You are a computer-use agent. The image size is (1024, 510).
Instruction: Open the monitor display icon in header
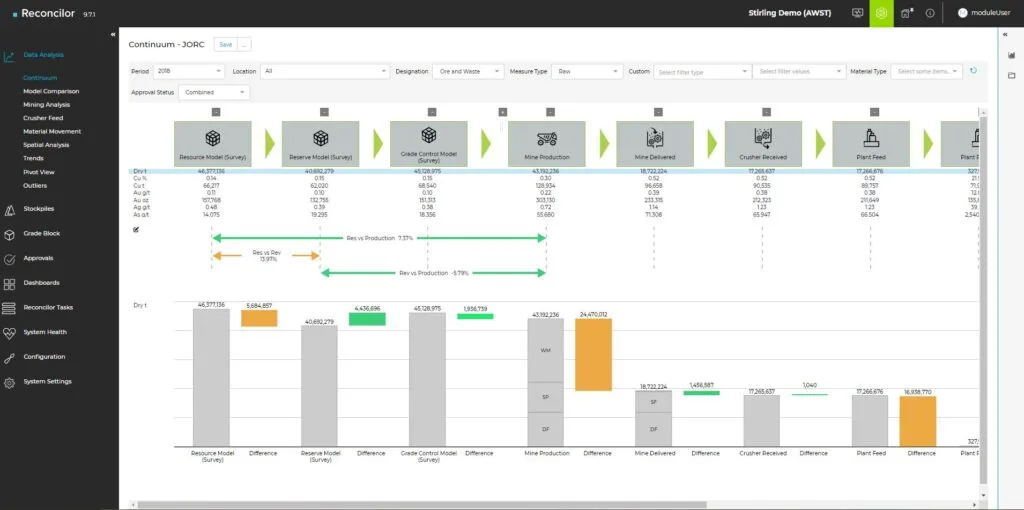point(857,13)
